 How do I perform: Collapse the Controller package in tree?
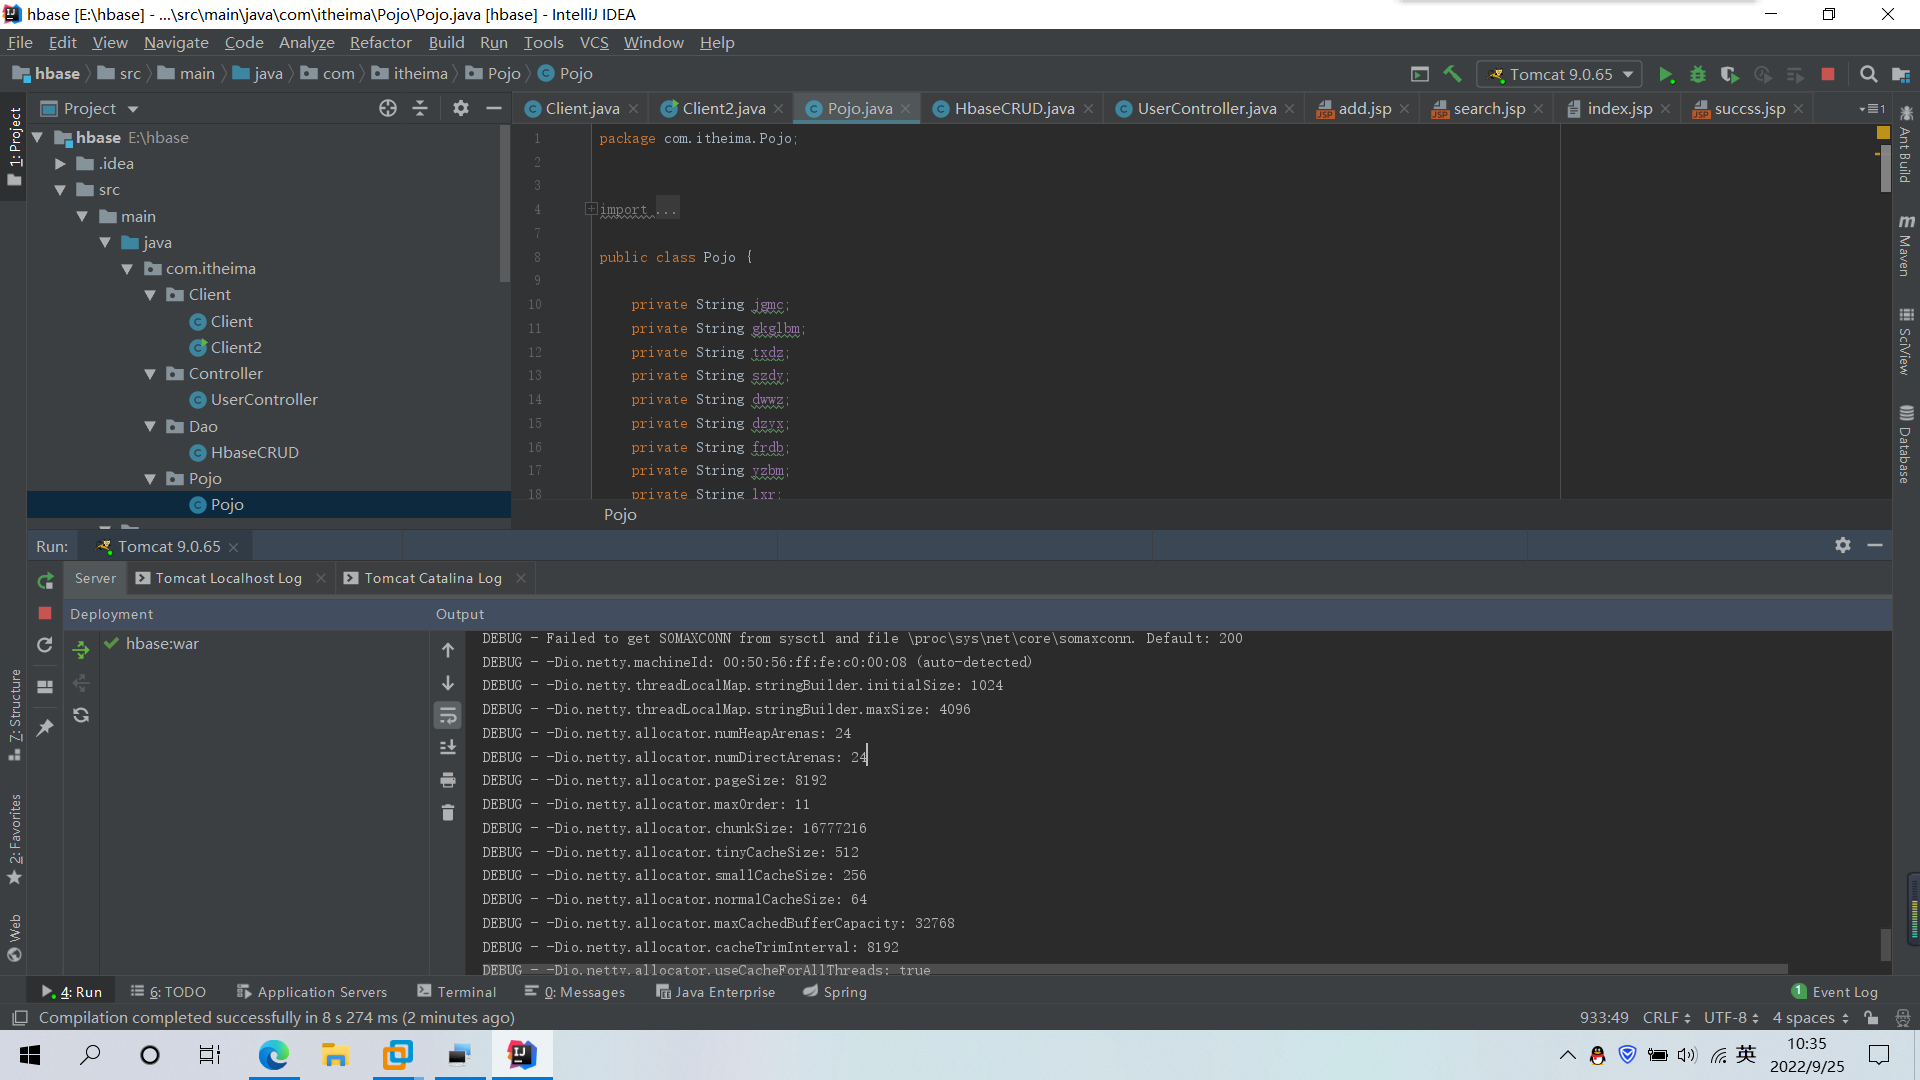click(x=150, y=374)
